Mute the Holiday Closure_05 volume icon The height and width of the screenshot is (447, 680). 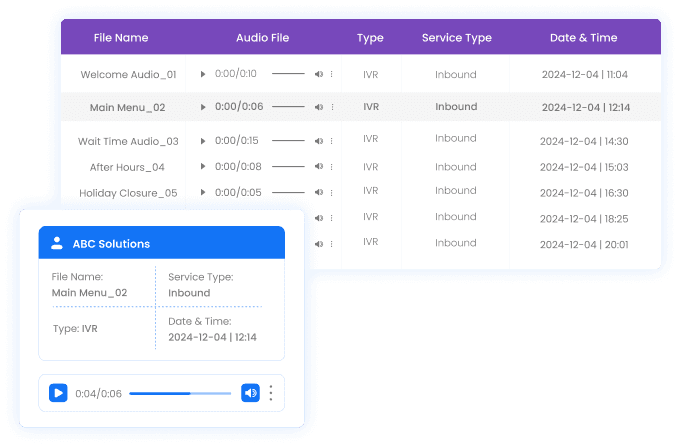[319, 192]
